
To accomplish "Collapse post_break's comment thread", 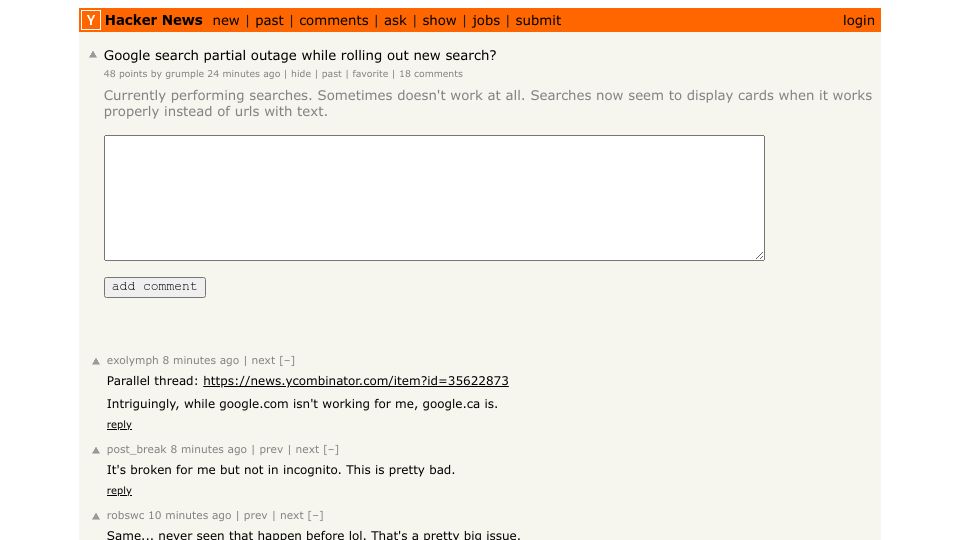I will (331, 449).
